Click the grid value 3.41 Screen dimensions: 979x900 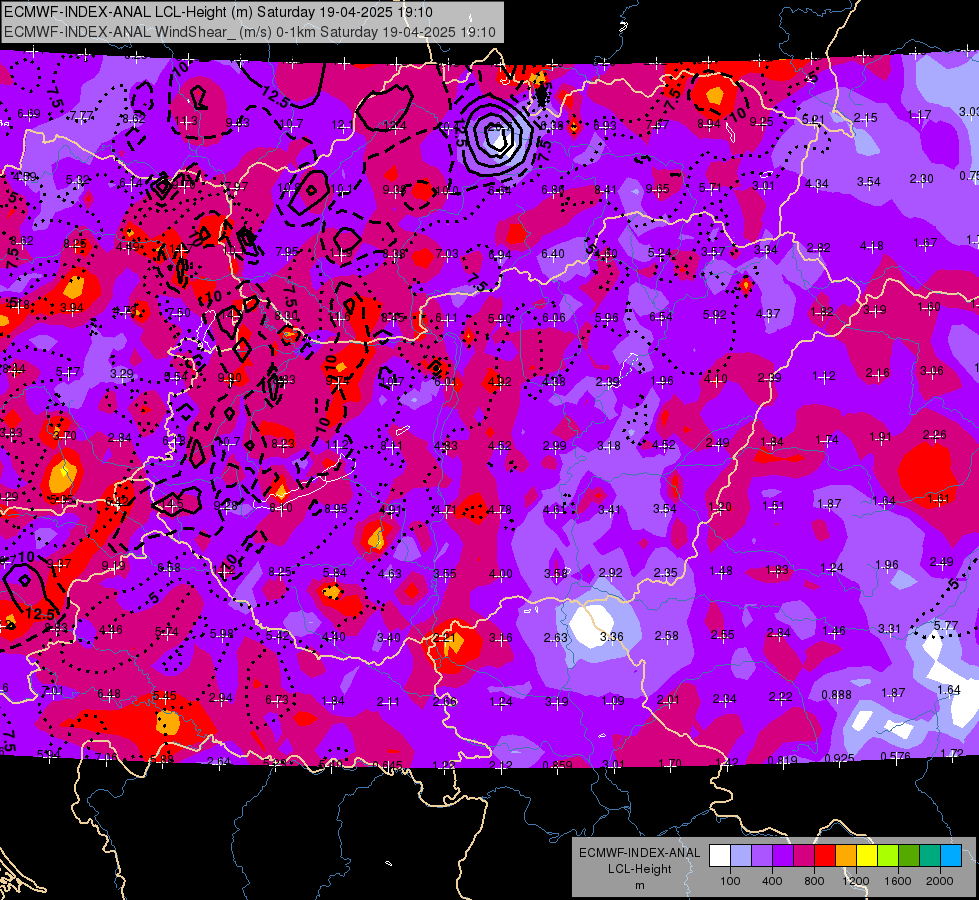click(x=609, y=510)
